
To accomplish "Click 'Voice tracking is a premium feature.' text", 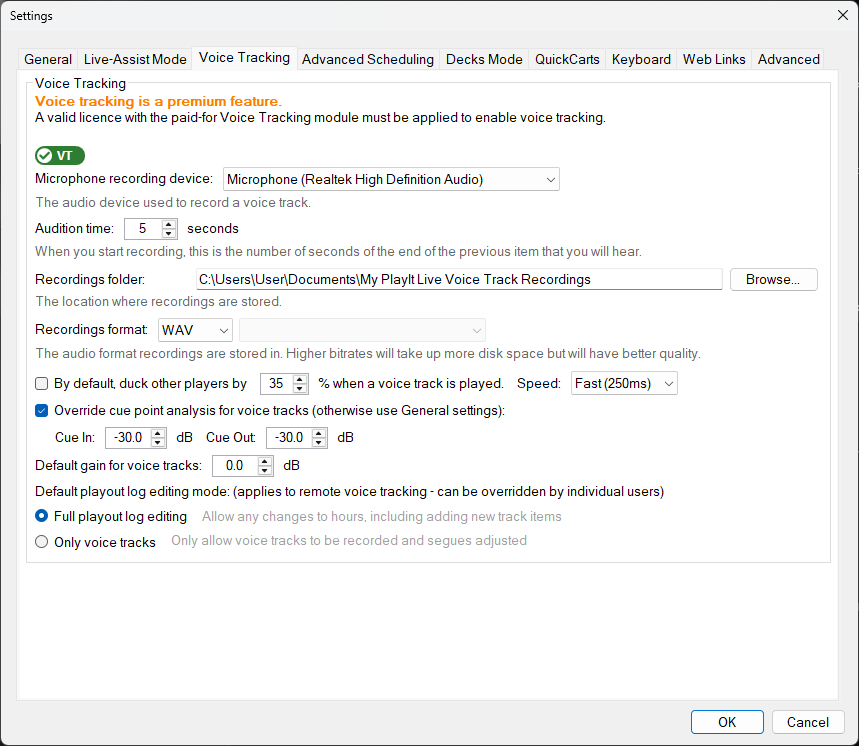I will [x=158, y=101].
